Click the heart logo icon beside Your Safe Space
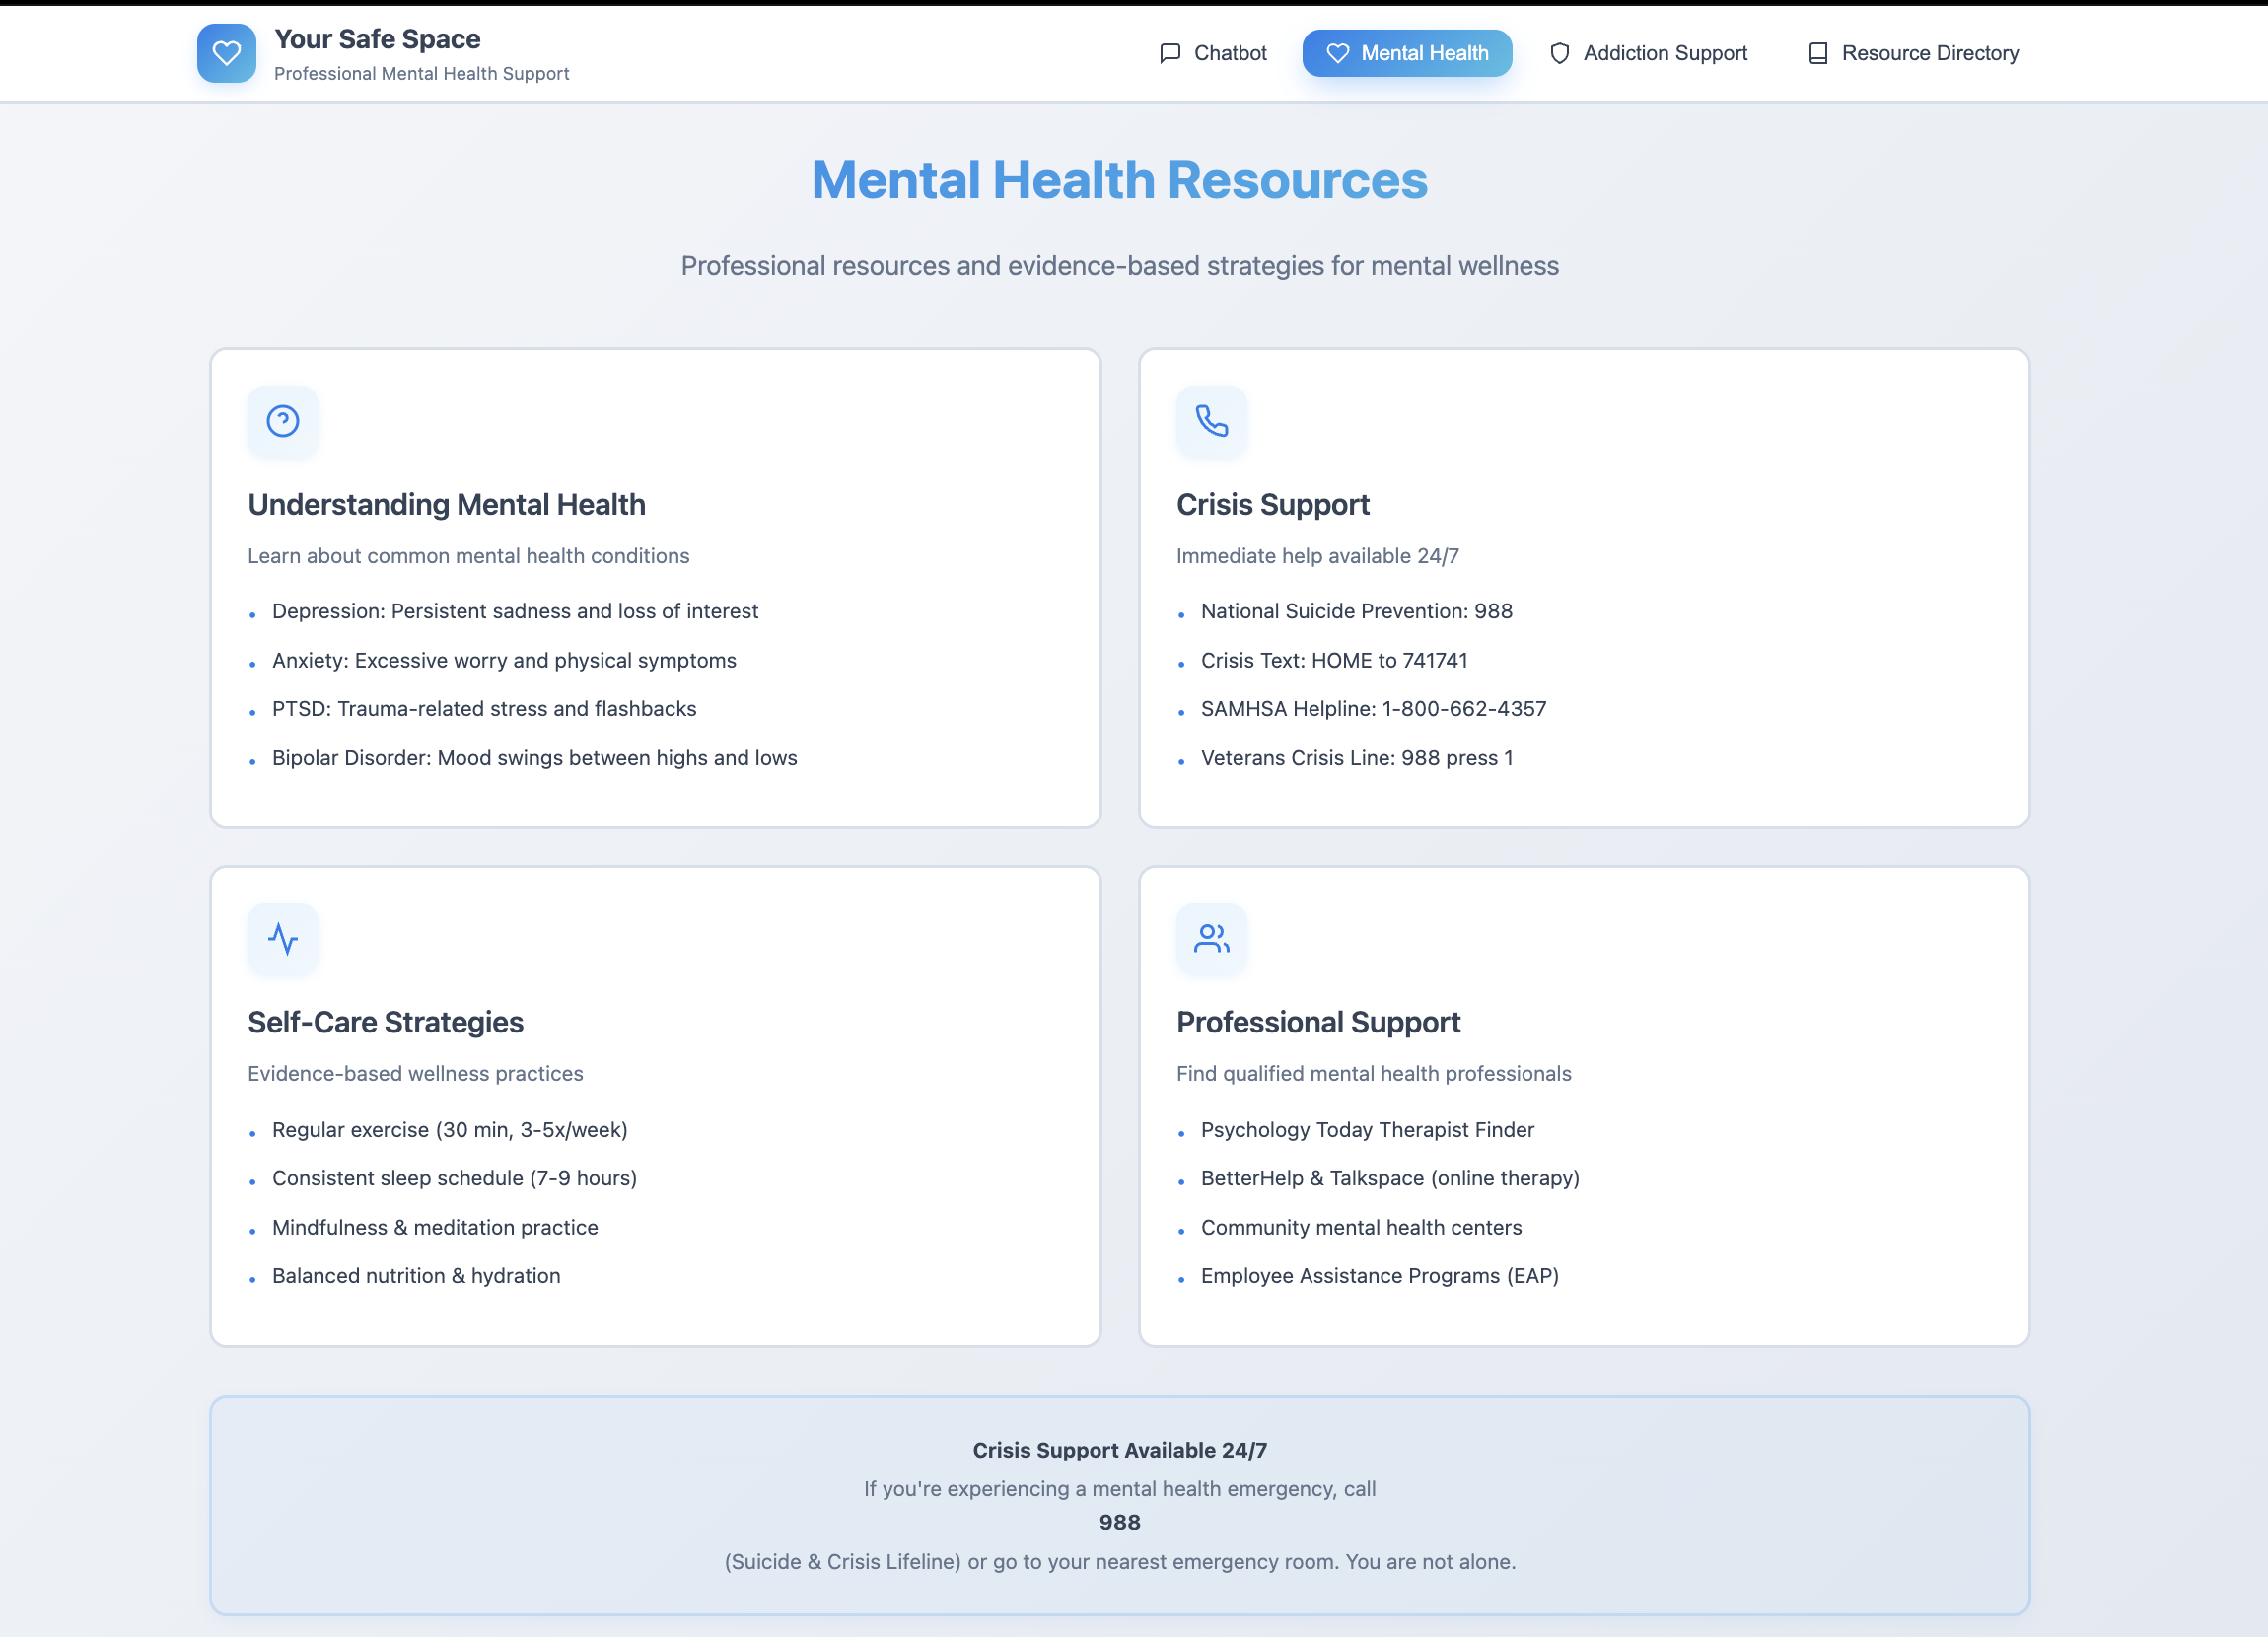Viewport: 2268px width, 1637px height. (x=226, y=53)
